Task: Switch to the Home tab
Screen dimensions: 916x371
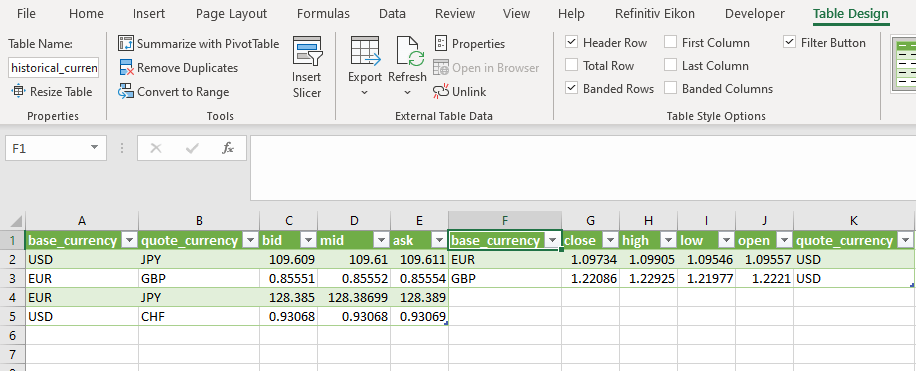Action: click(x=86, y=13)
